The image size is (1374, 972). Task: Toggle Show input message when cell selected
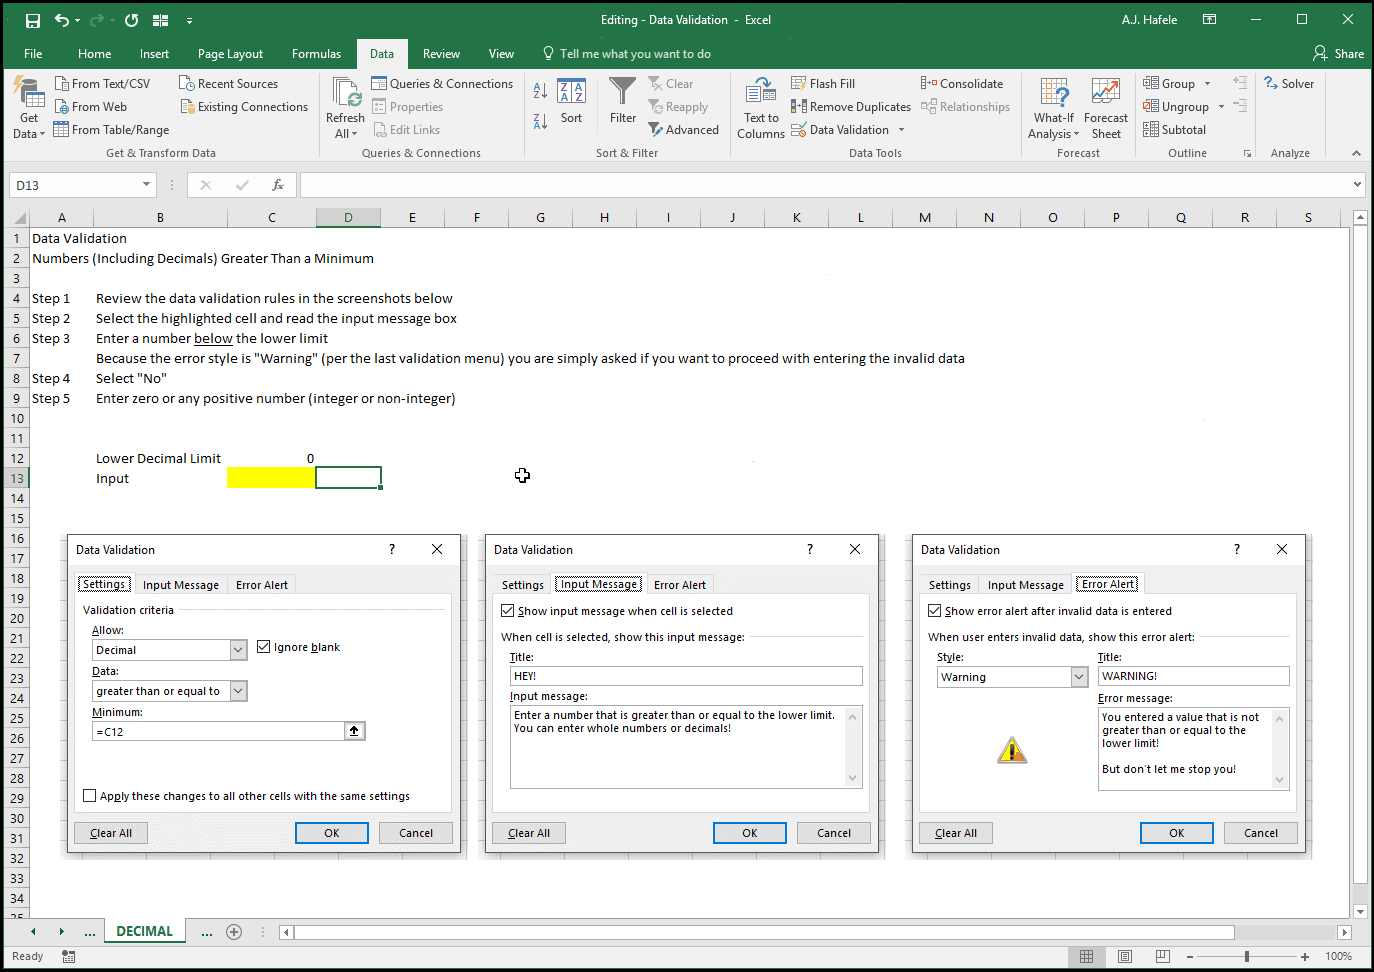pyautogui.click(x=508, y=611)
